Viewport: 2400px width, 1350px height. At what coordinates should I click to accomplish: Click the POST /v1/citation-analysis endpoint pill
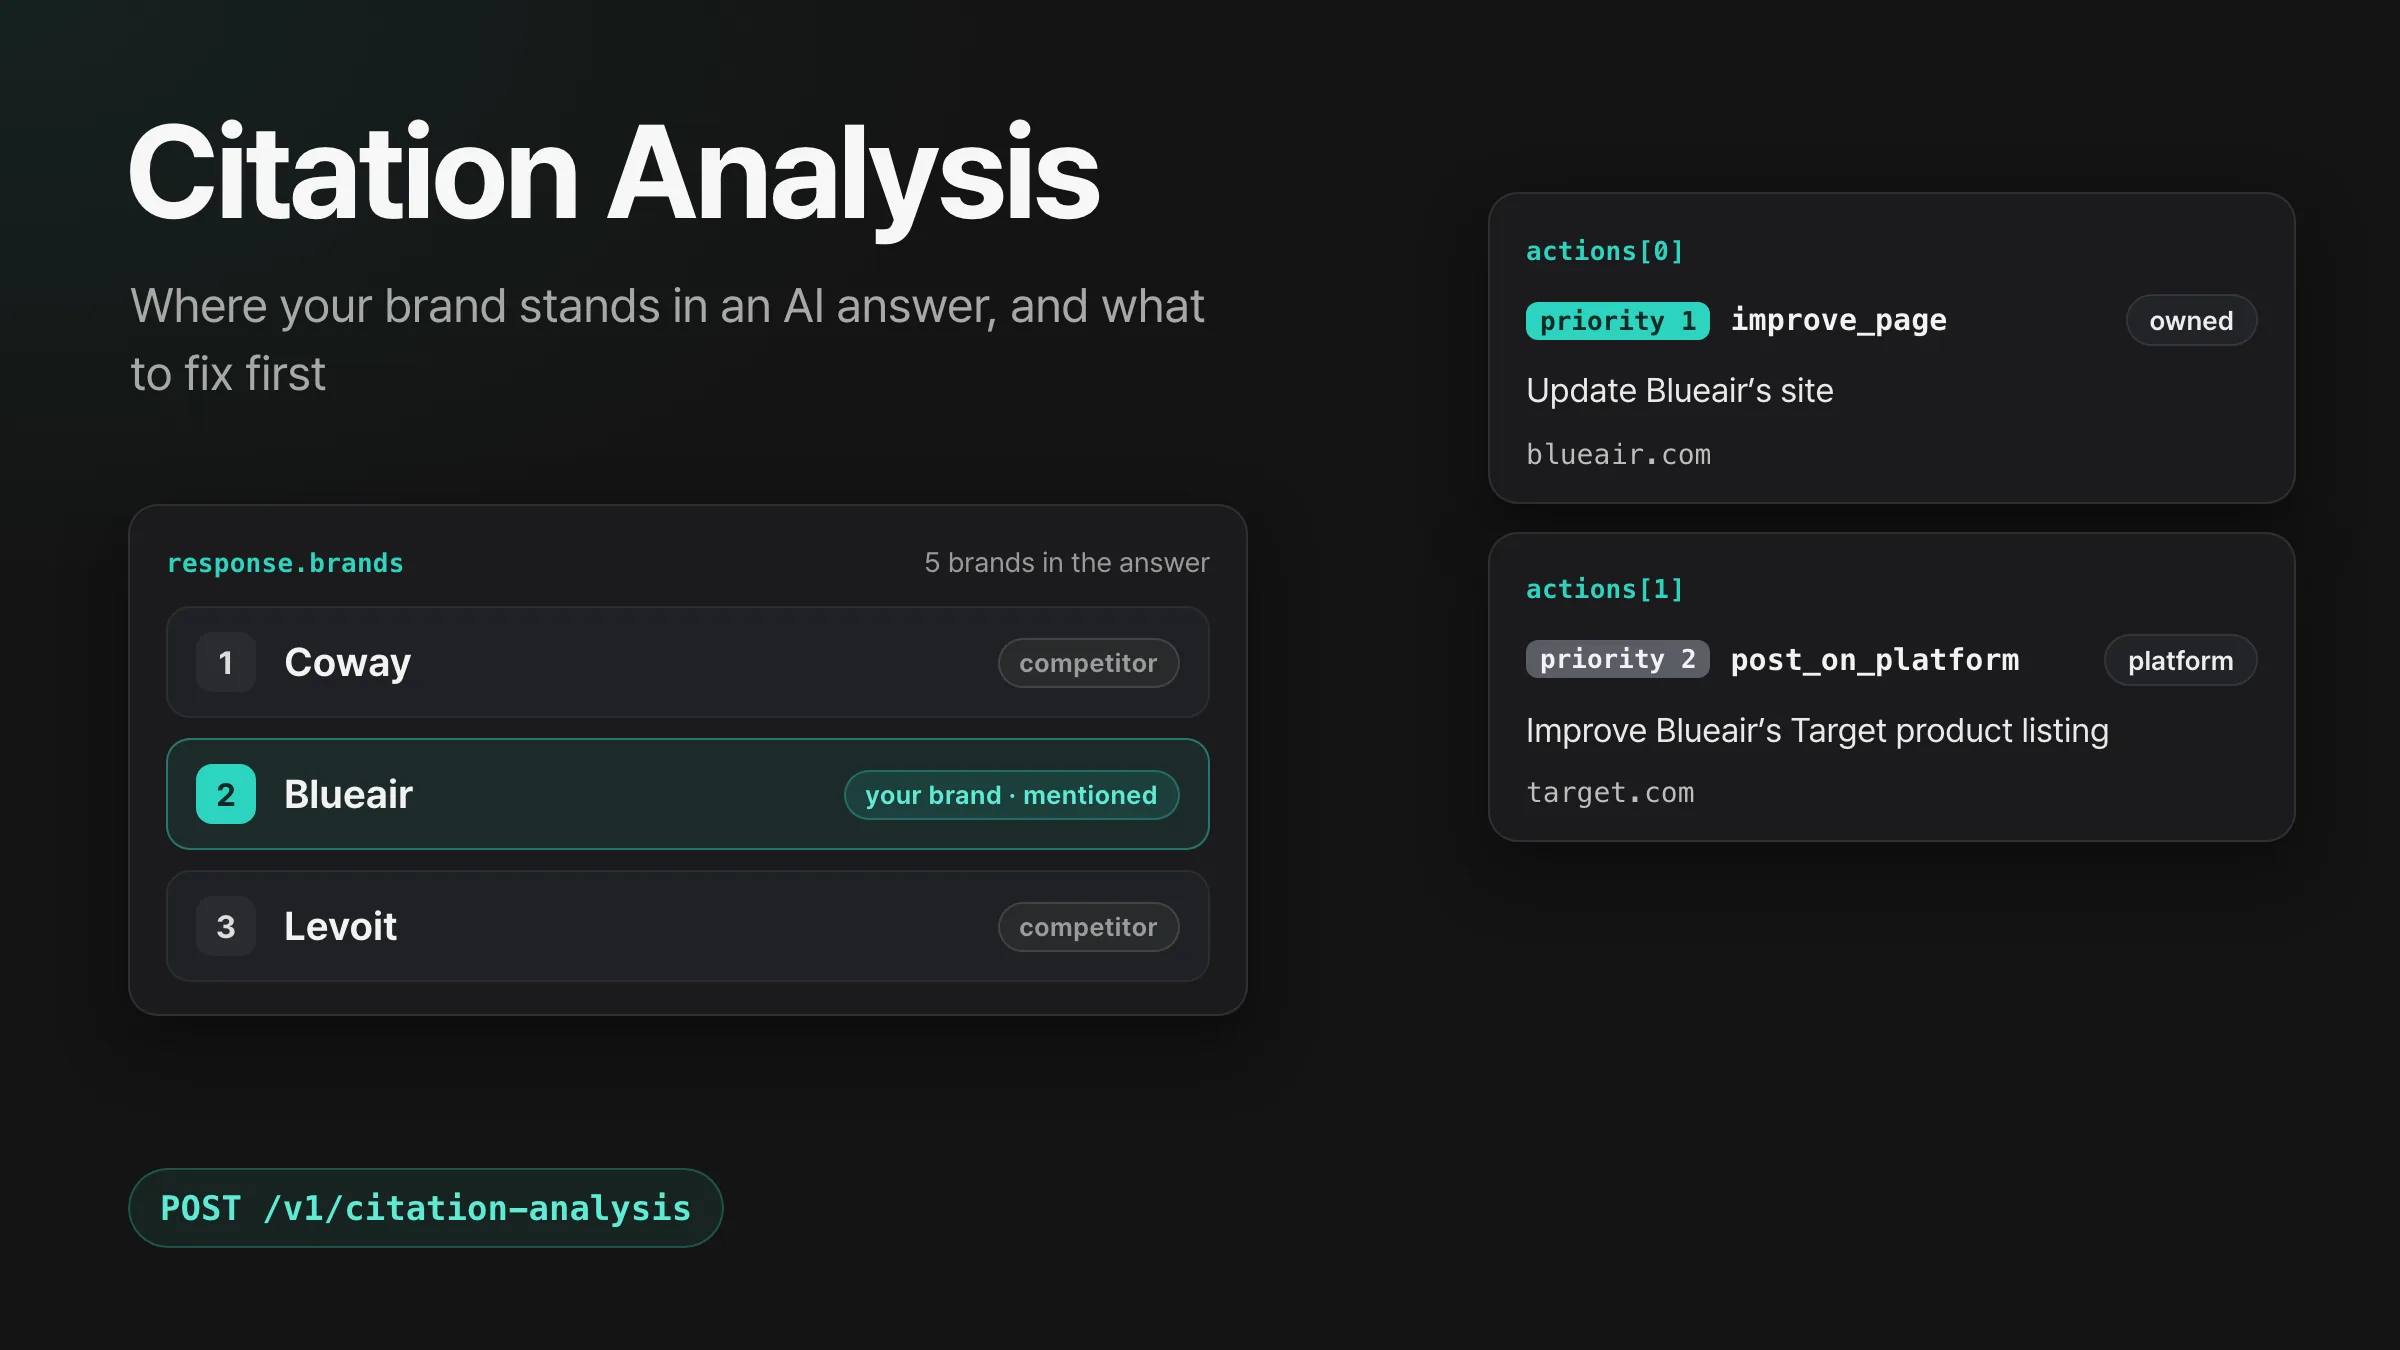425,1208
